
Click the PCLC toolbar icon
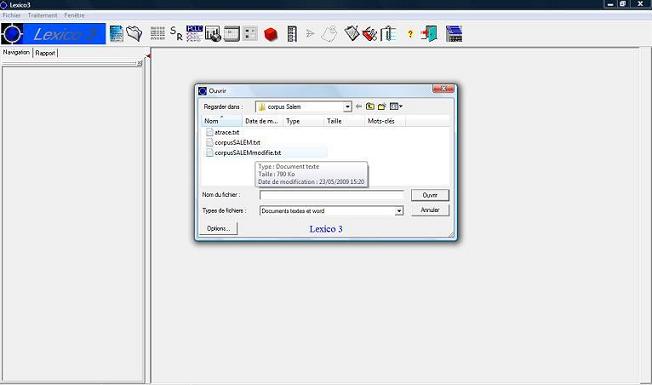pyautogui.click(x=195, y=34)
